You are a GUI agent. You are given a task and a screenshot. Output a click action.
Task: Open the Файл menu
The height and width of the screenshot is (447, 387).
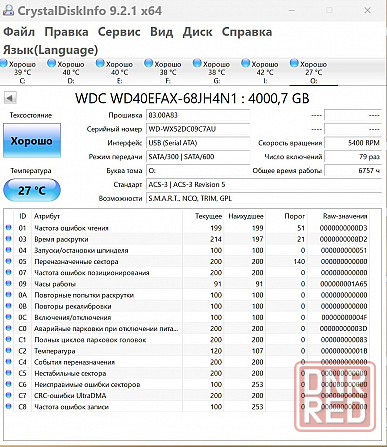pyautogui.click(x=19, y=32)
